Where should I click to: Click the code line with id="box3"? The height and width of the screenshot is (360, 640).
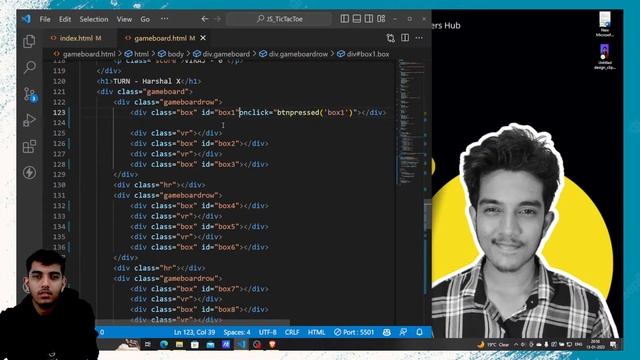coord(200,164)
